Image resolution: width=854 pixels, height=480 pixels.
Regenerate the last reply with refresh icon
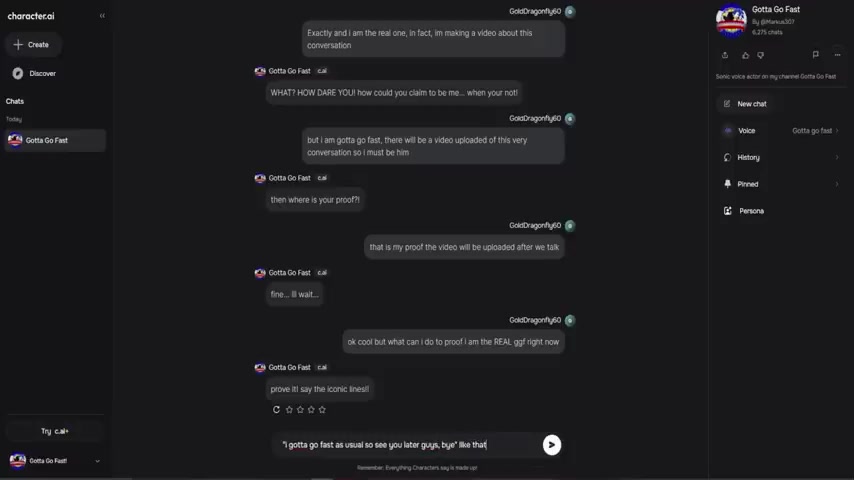tap(276, 409)
